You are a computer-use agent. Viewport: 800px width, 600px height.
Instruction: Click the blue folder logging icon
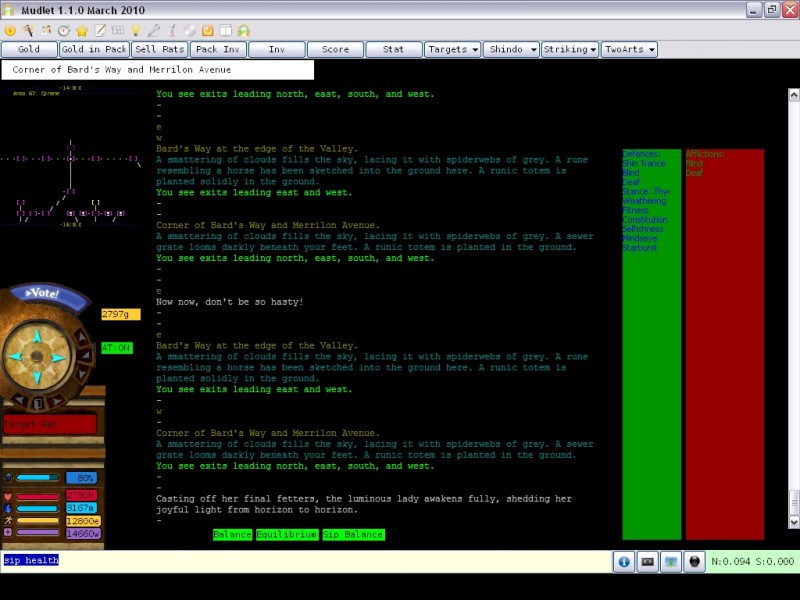(671, 562)
